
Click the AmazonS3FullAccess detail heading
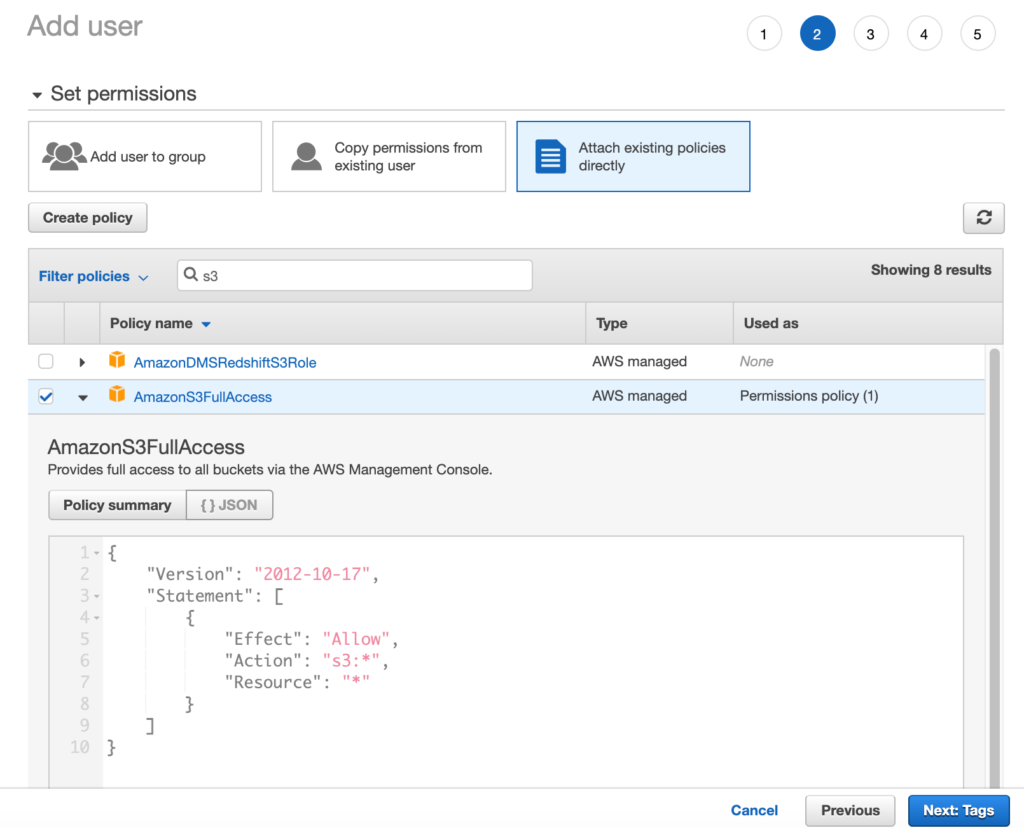click(146, 447)
